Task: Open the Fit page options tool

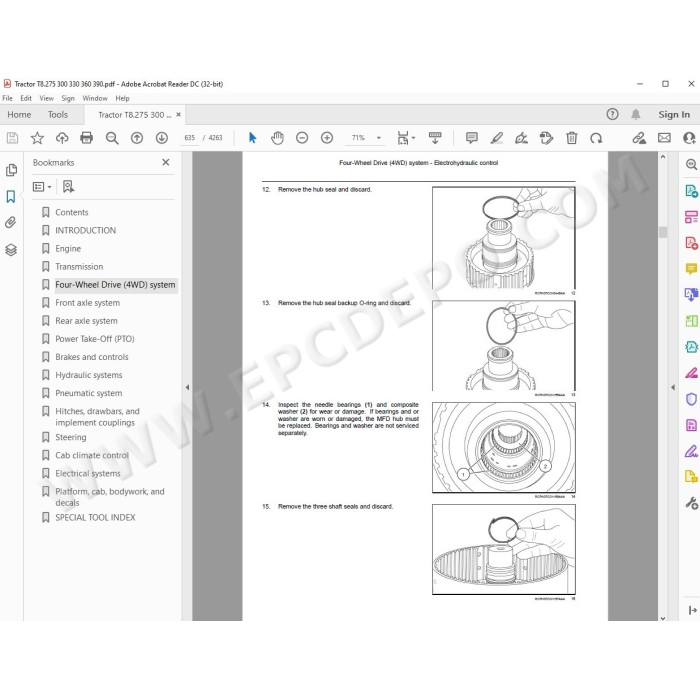Action: pos(405,138)
